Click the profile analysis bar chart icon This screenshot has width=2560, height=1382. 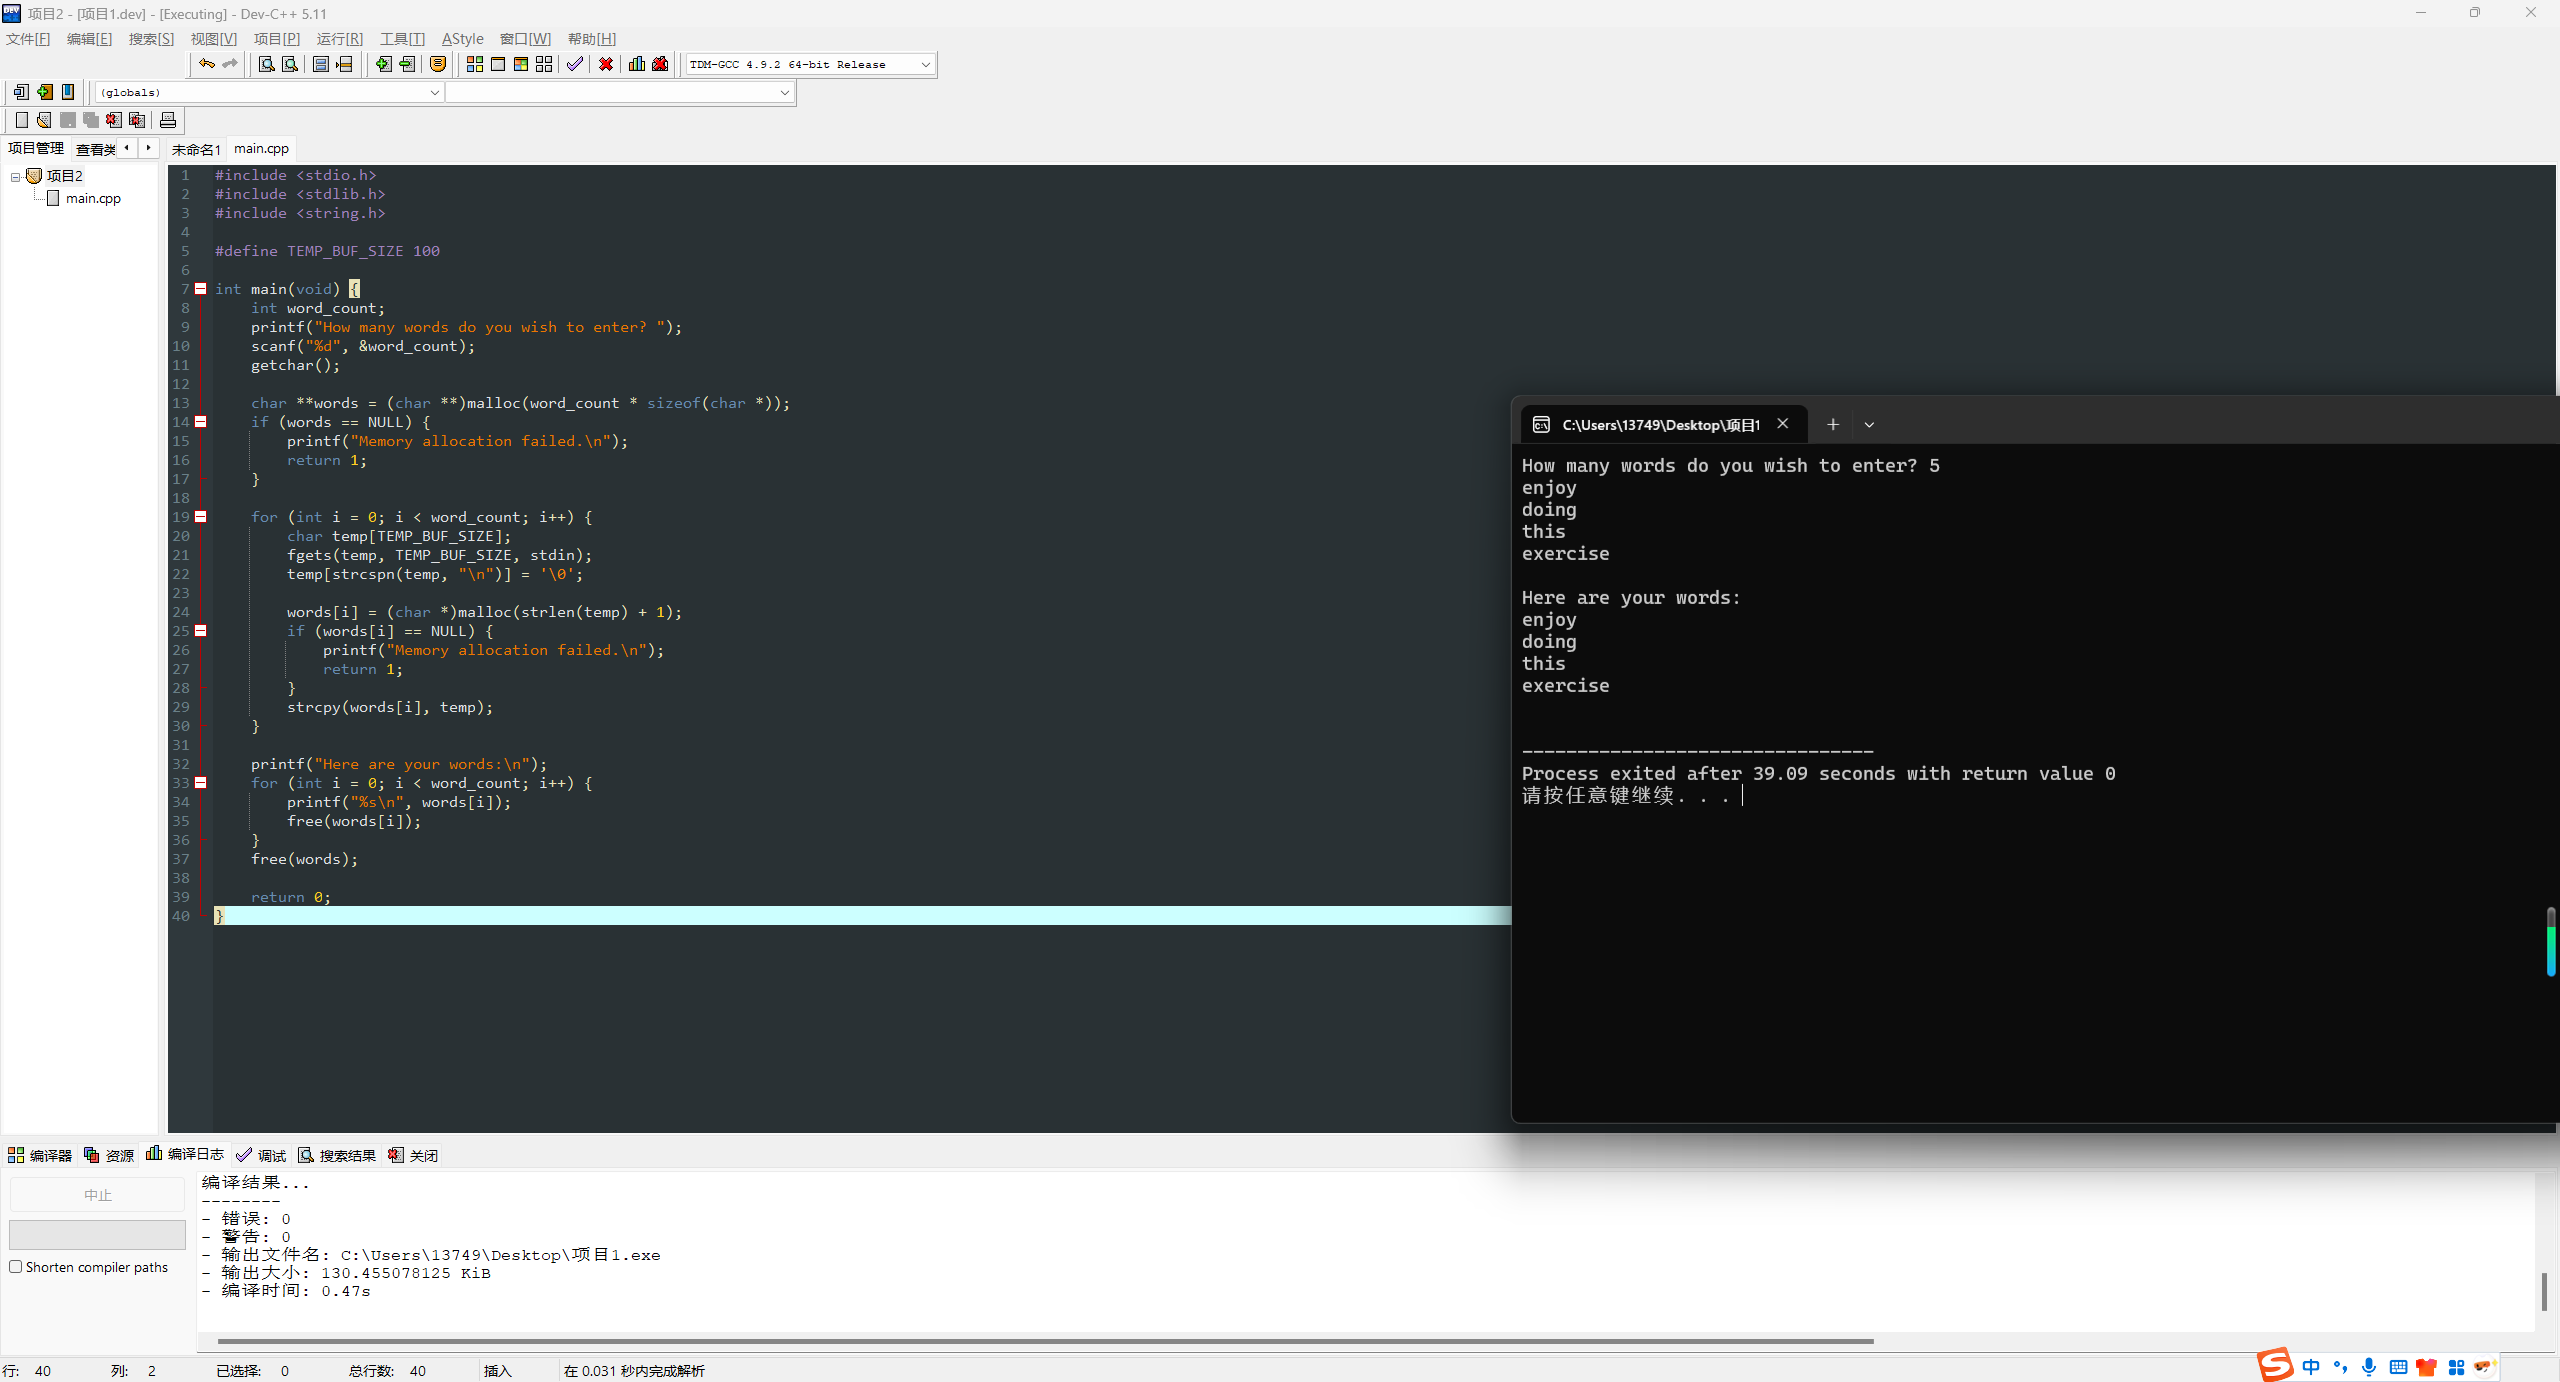pyautogui.click(x=637, y=64)
